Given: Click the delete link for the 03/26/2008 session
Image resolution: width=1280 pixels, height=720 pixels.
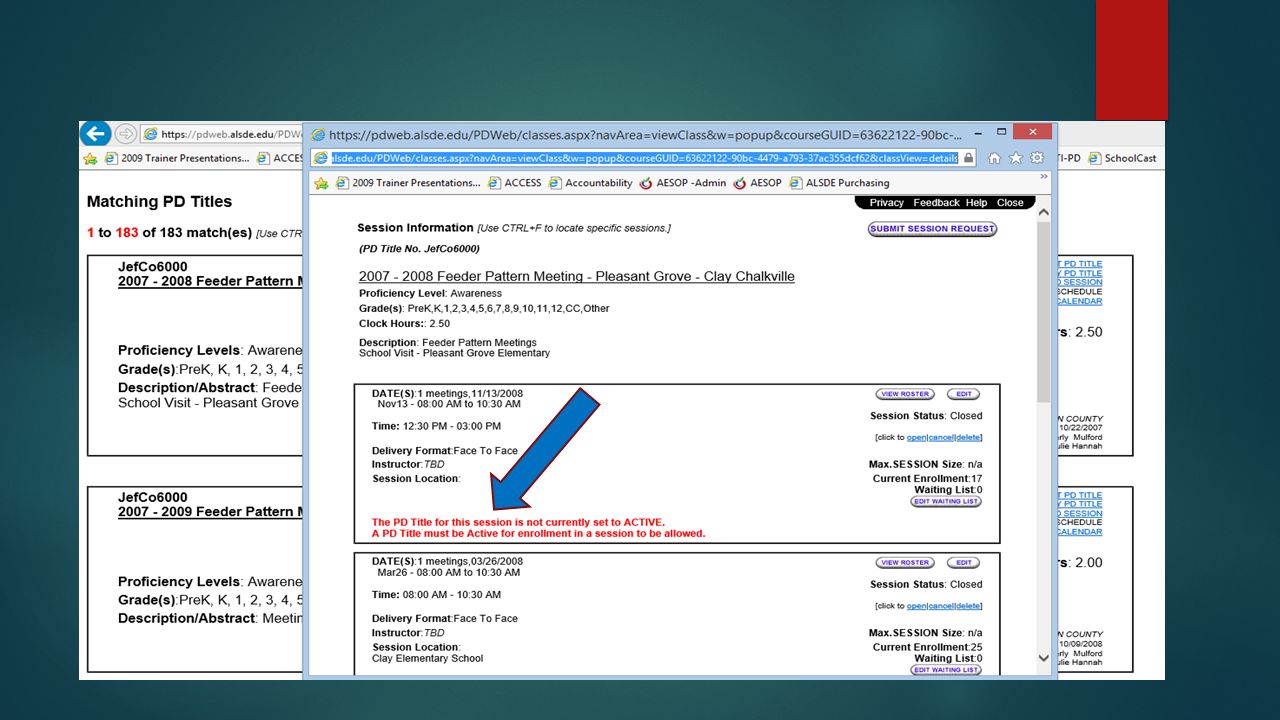Looking at the screenshot, I should pyautogui.click(x=968, y=606).
